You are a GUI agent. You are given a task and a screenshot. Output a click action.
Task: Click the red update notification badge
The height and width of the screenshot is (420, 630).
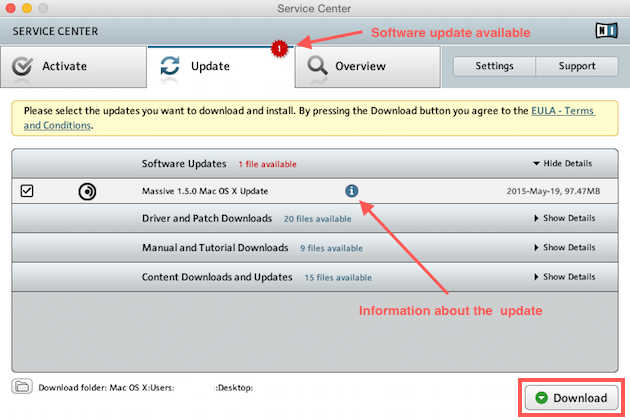(x=281, y=47)
